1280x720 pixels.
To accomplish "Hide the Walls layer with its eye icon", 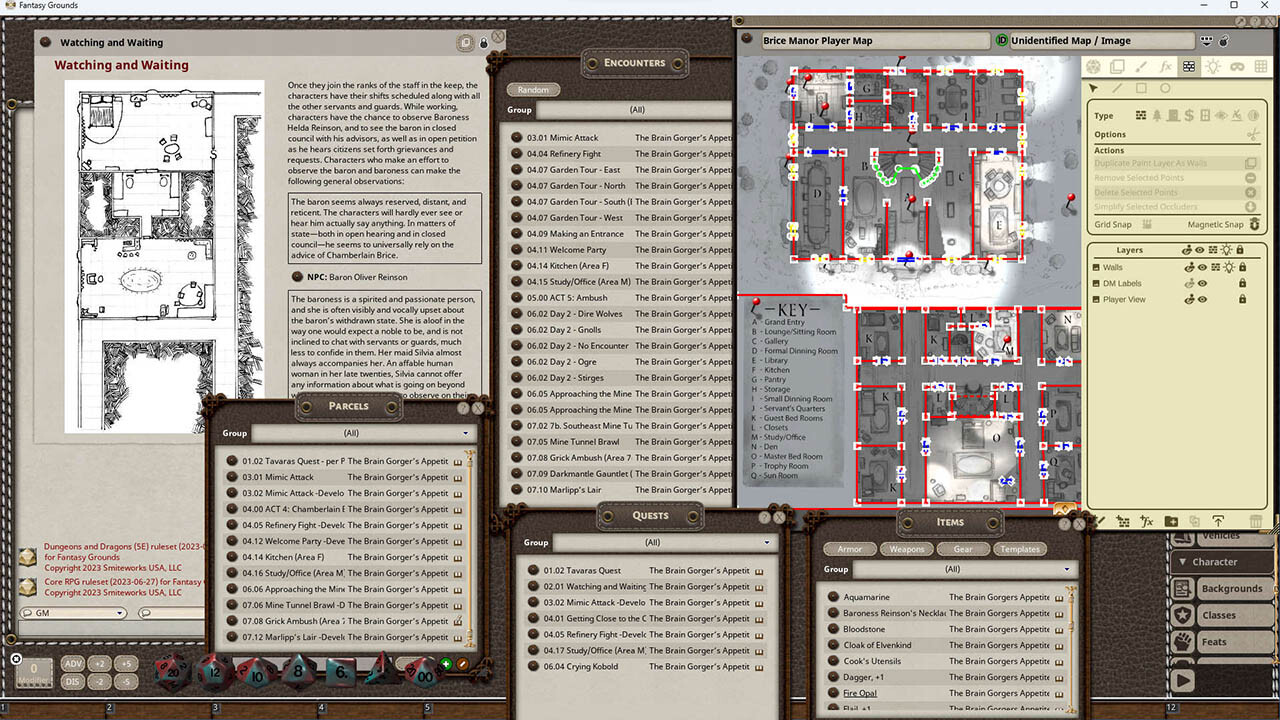I will [x=1201, y=267].
